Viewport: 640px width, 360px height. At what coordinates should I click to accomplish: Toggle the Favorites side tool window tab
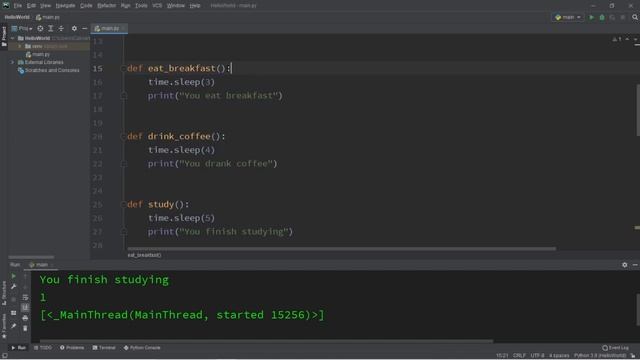4,326
